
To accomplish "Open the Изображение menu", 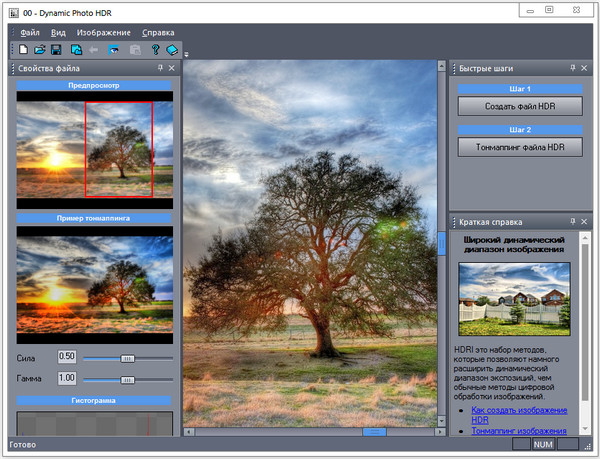I will pyautogui.click(x=103, y=33).
